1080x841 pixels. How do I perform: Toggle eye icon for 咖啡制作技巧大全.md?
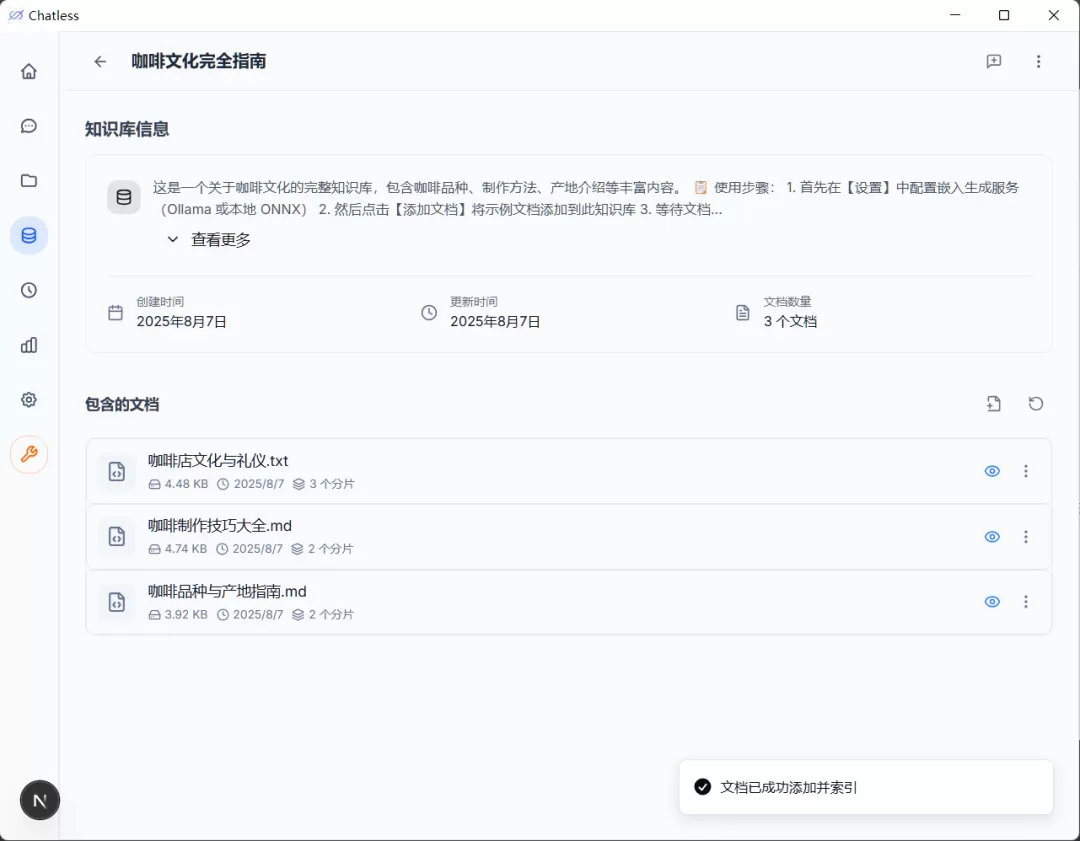992,537
